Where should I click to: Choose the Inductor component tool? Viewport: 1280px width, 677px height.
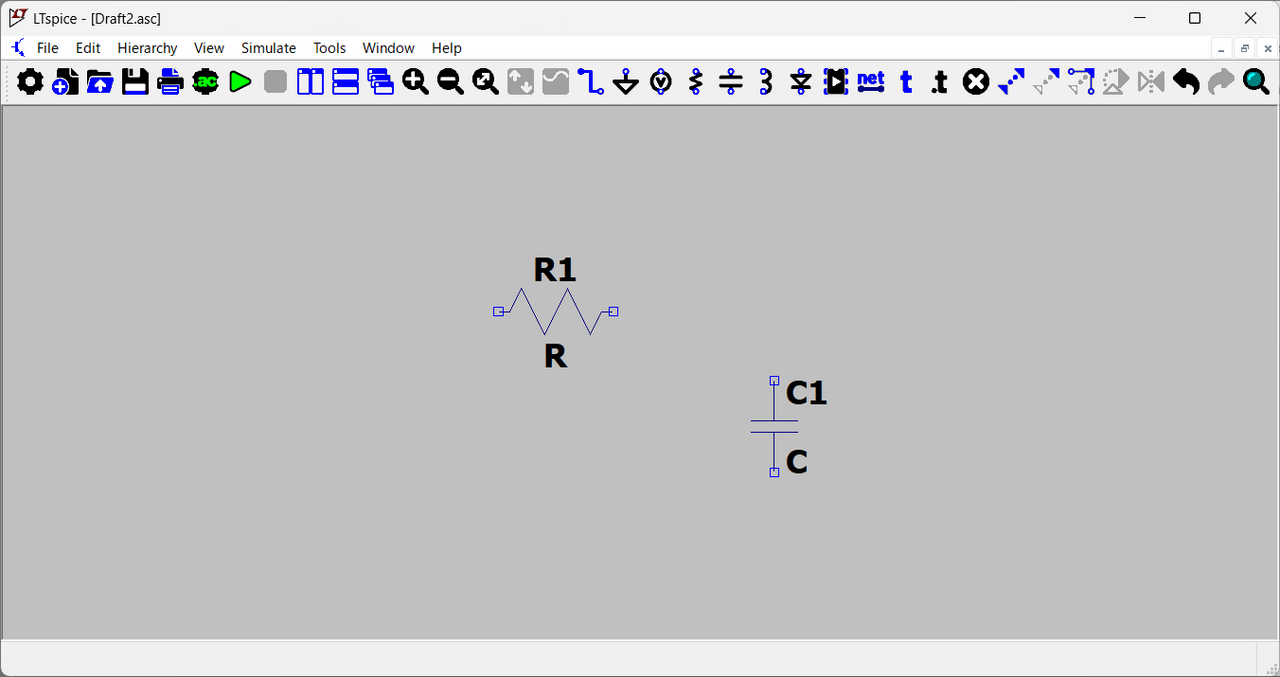pos(766,82)
